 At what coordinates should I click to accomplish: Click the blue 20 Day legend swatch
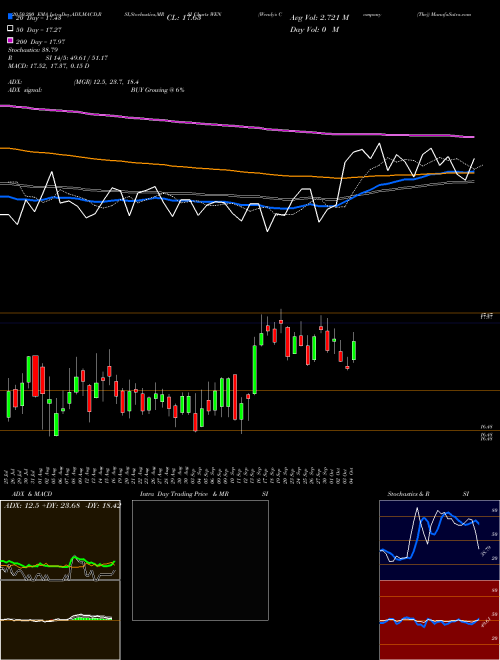(x=10, y=17)
